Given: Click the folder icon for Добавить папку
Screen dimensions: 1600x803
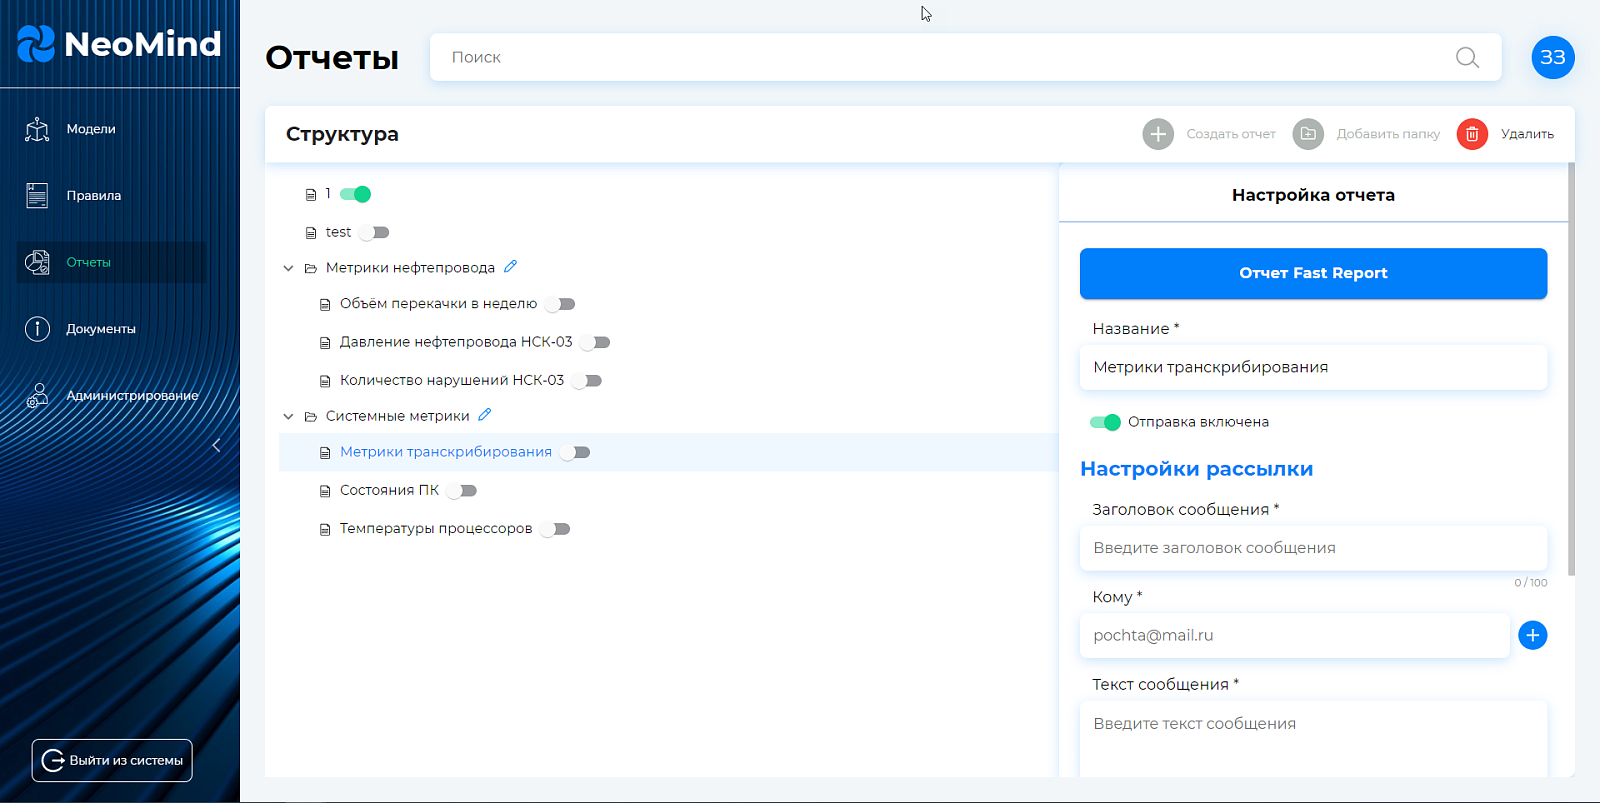Looking at the screenshot, I should coord(1308,134).
